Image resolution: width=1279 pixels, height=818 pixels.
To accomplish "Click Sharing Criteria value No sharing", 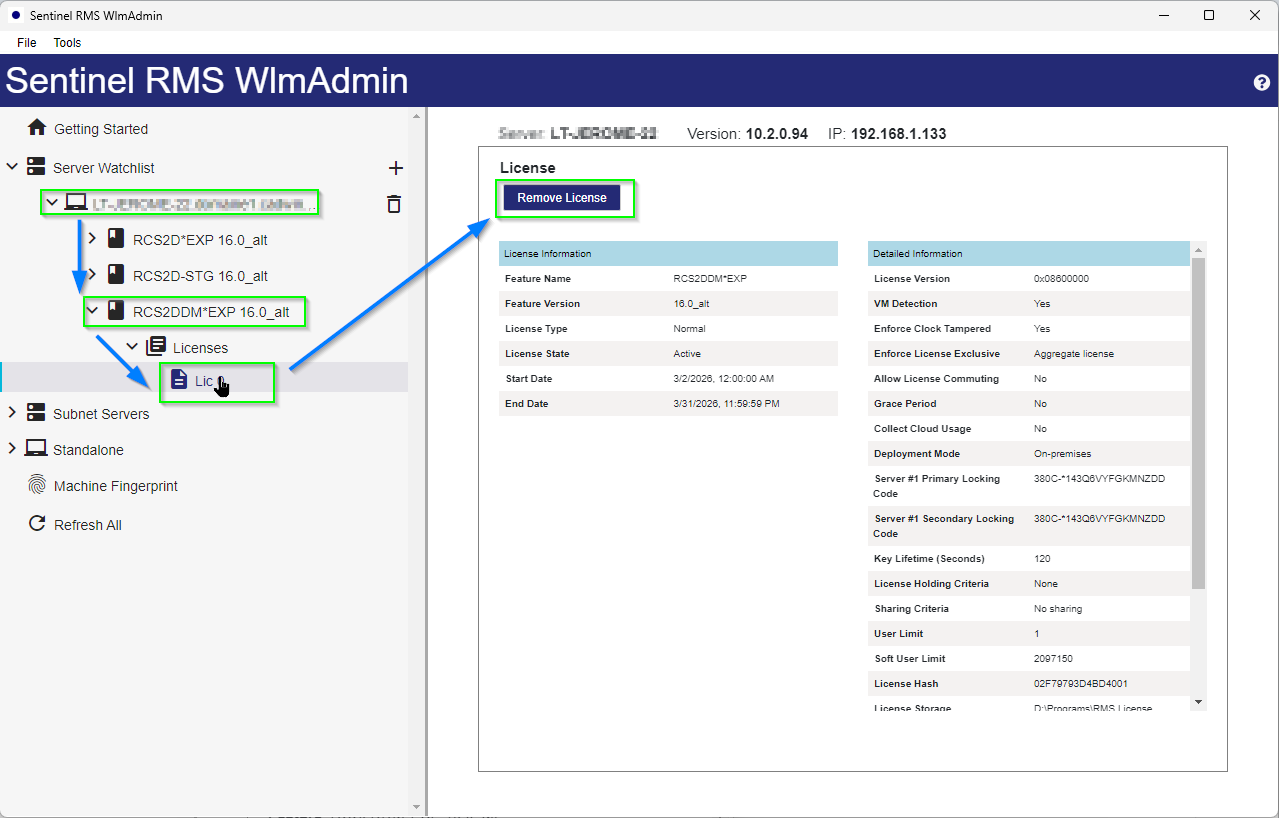I will tap(1058, 609).
